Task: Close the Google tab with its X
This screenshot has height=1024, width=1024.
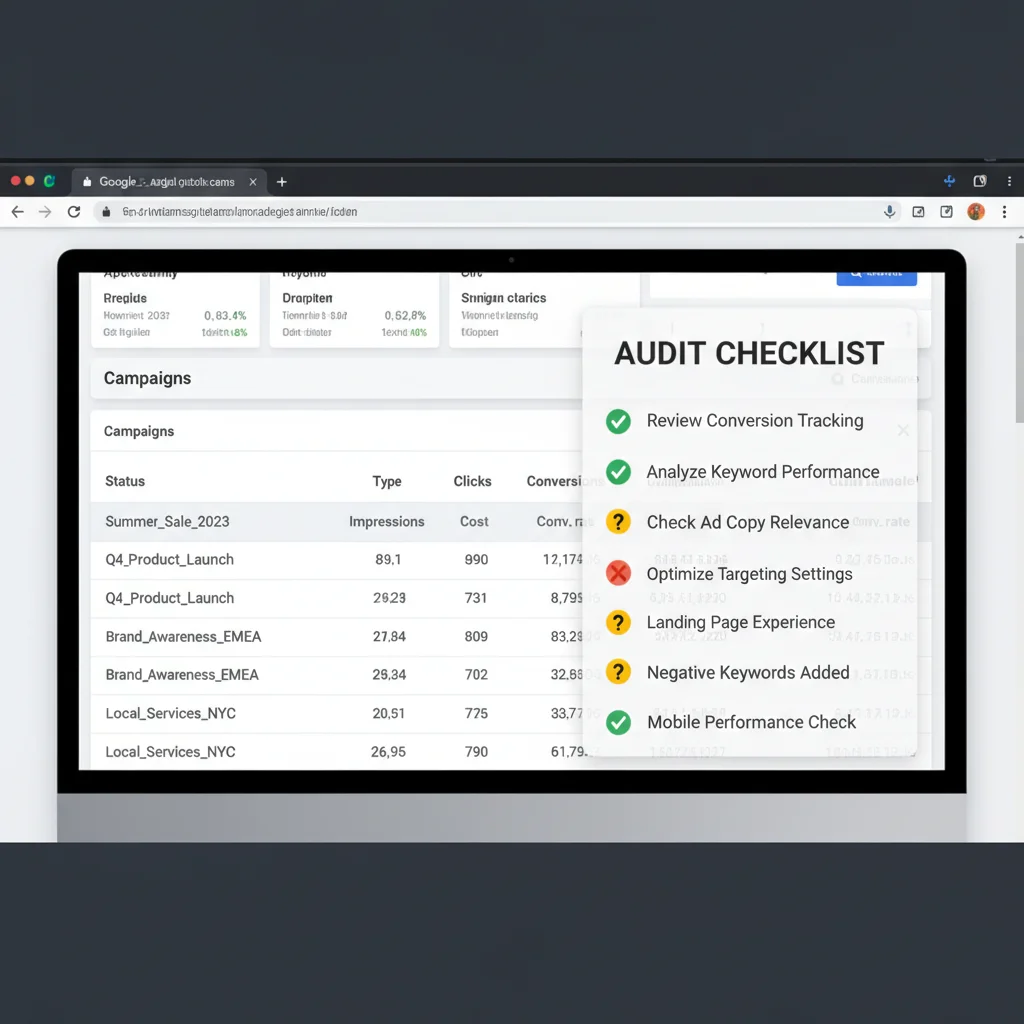Action: click(x=253, y=182)
